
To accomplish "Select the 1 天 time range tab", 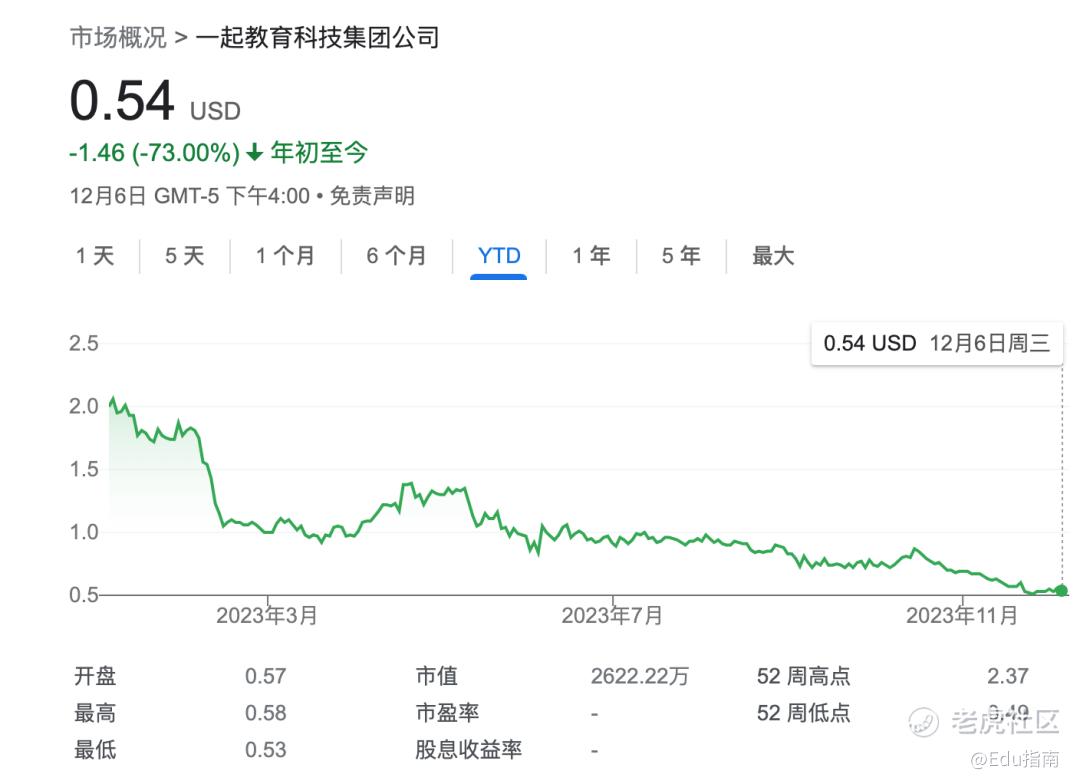I will (x=95, y=256).
